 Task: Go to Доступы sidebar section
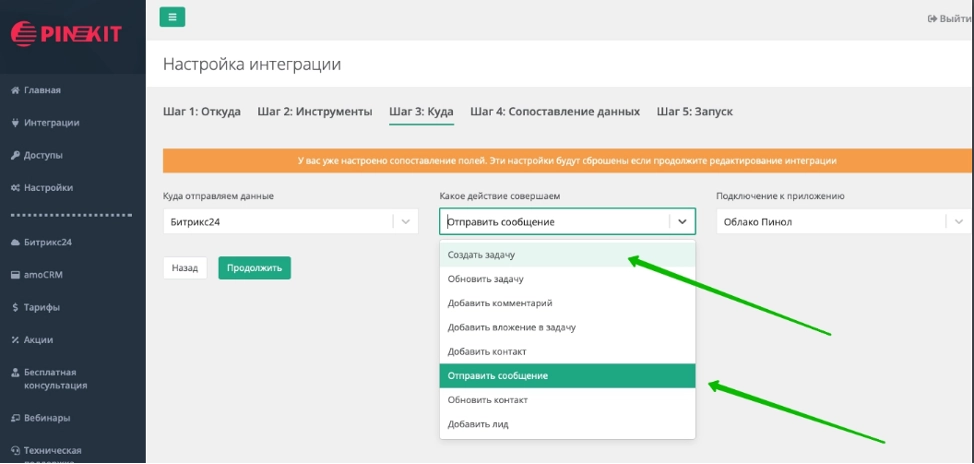(x=43, y=155)
